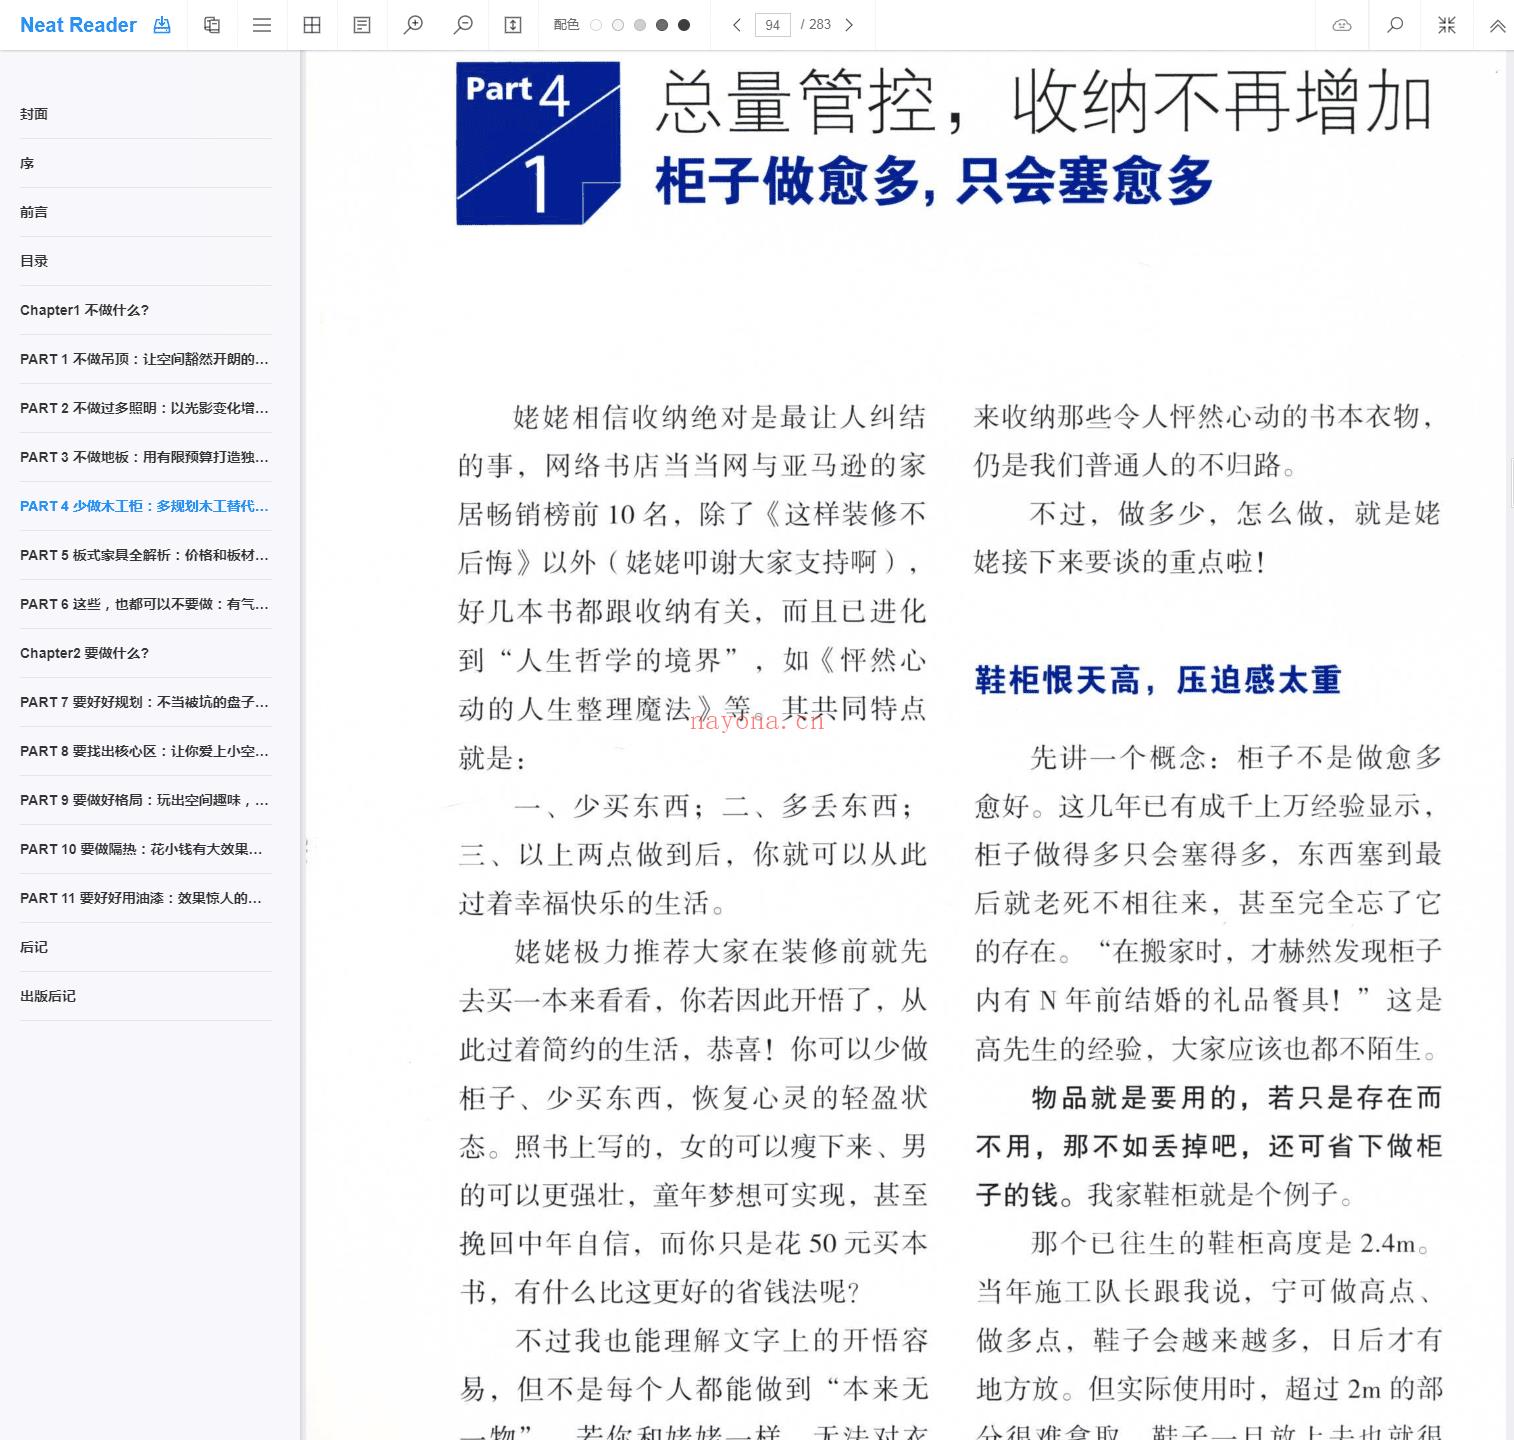Select the second light gray theme swatch
Screen dimensions: 1514x1440
point(618,25)
